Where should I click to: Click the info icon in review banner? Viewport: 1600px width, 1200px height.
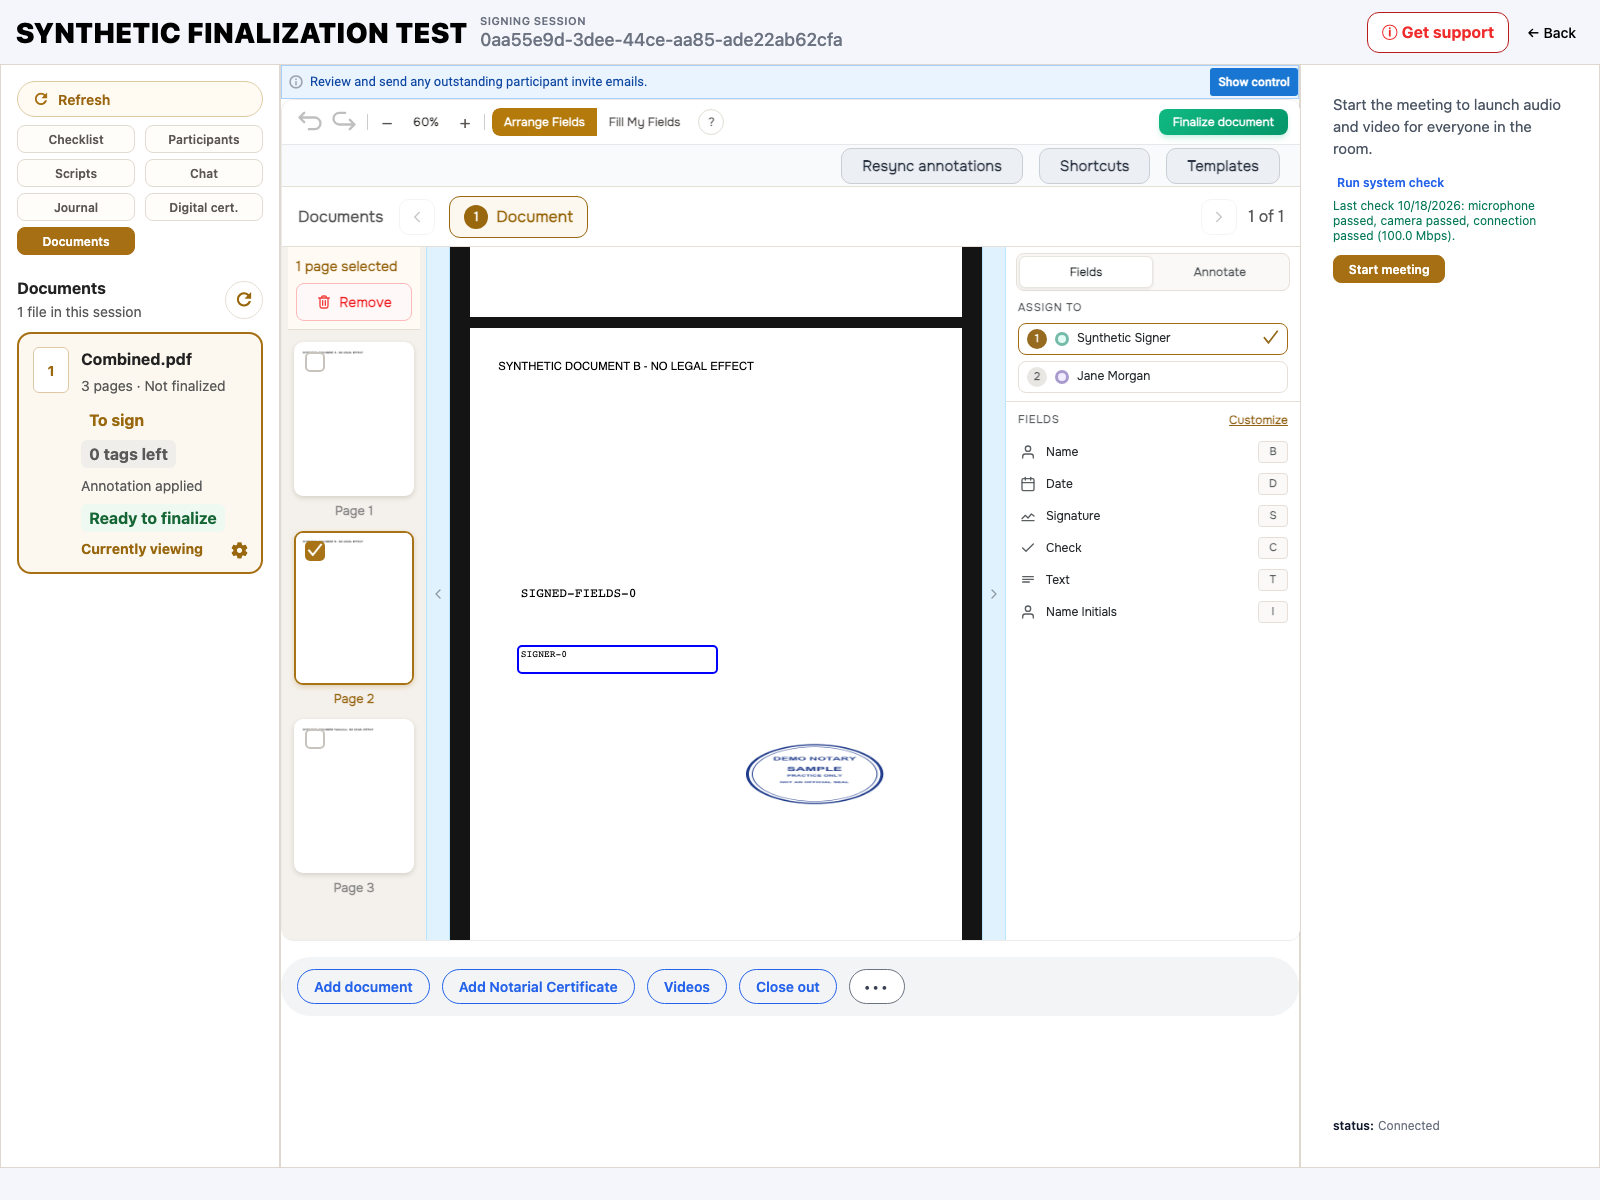[296, 82]
